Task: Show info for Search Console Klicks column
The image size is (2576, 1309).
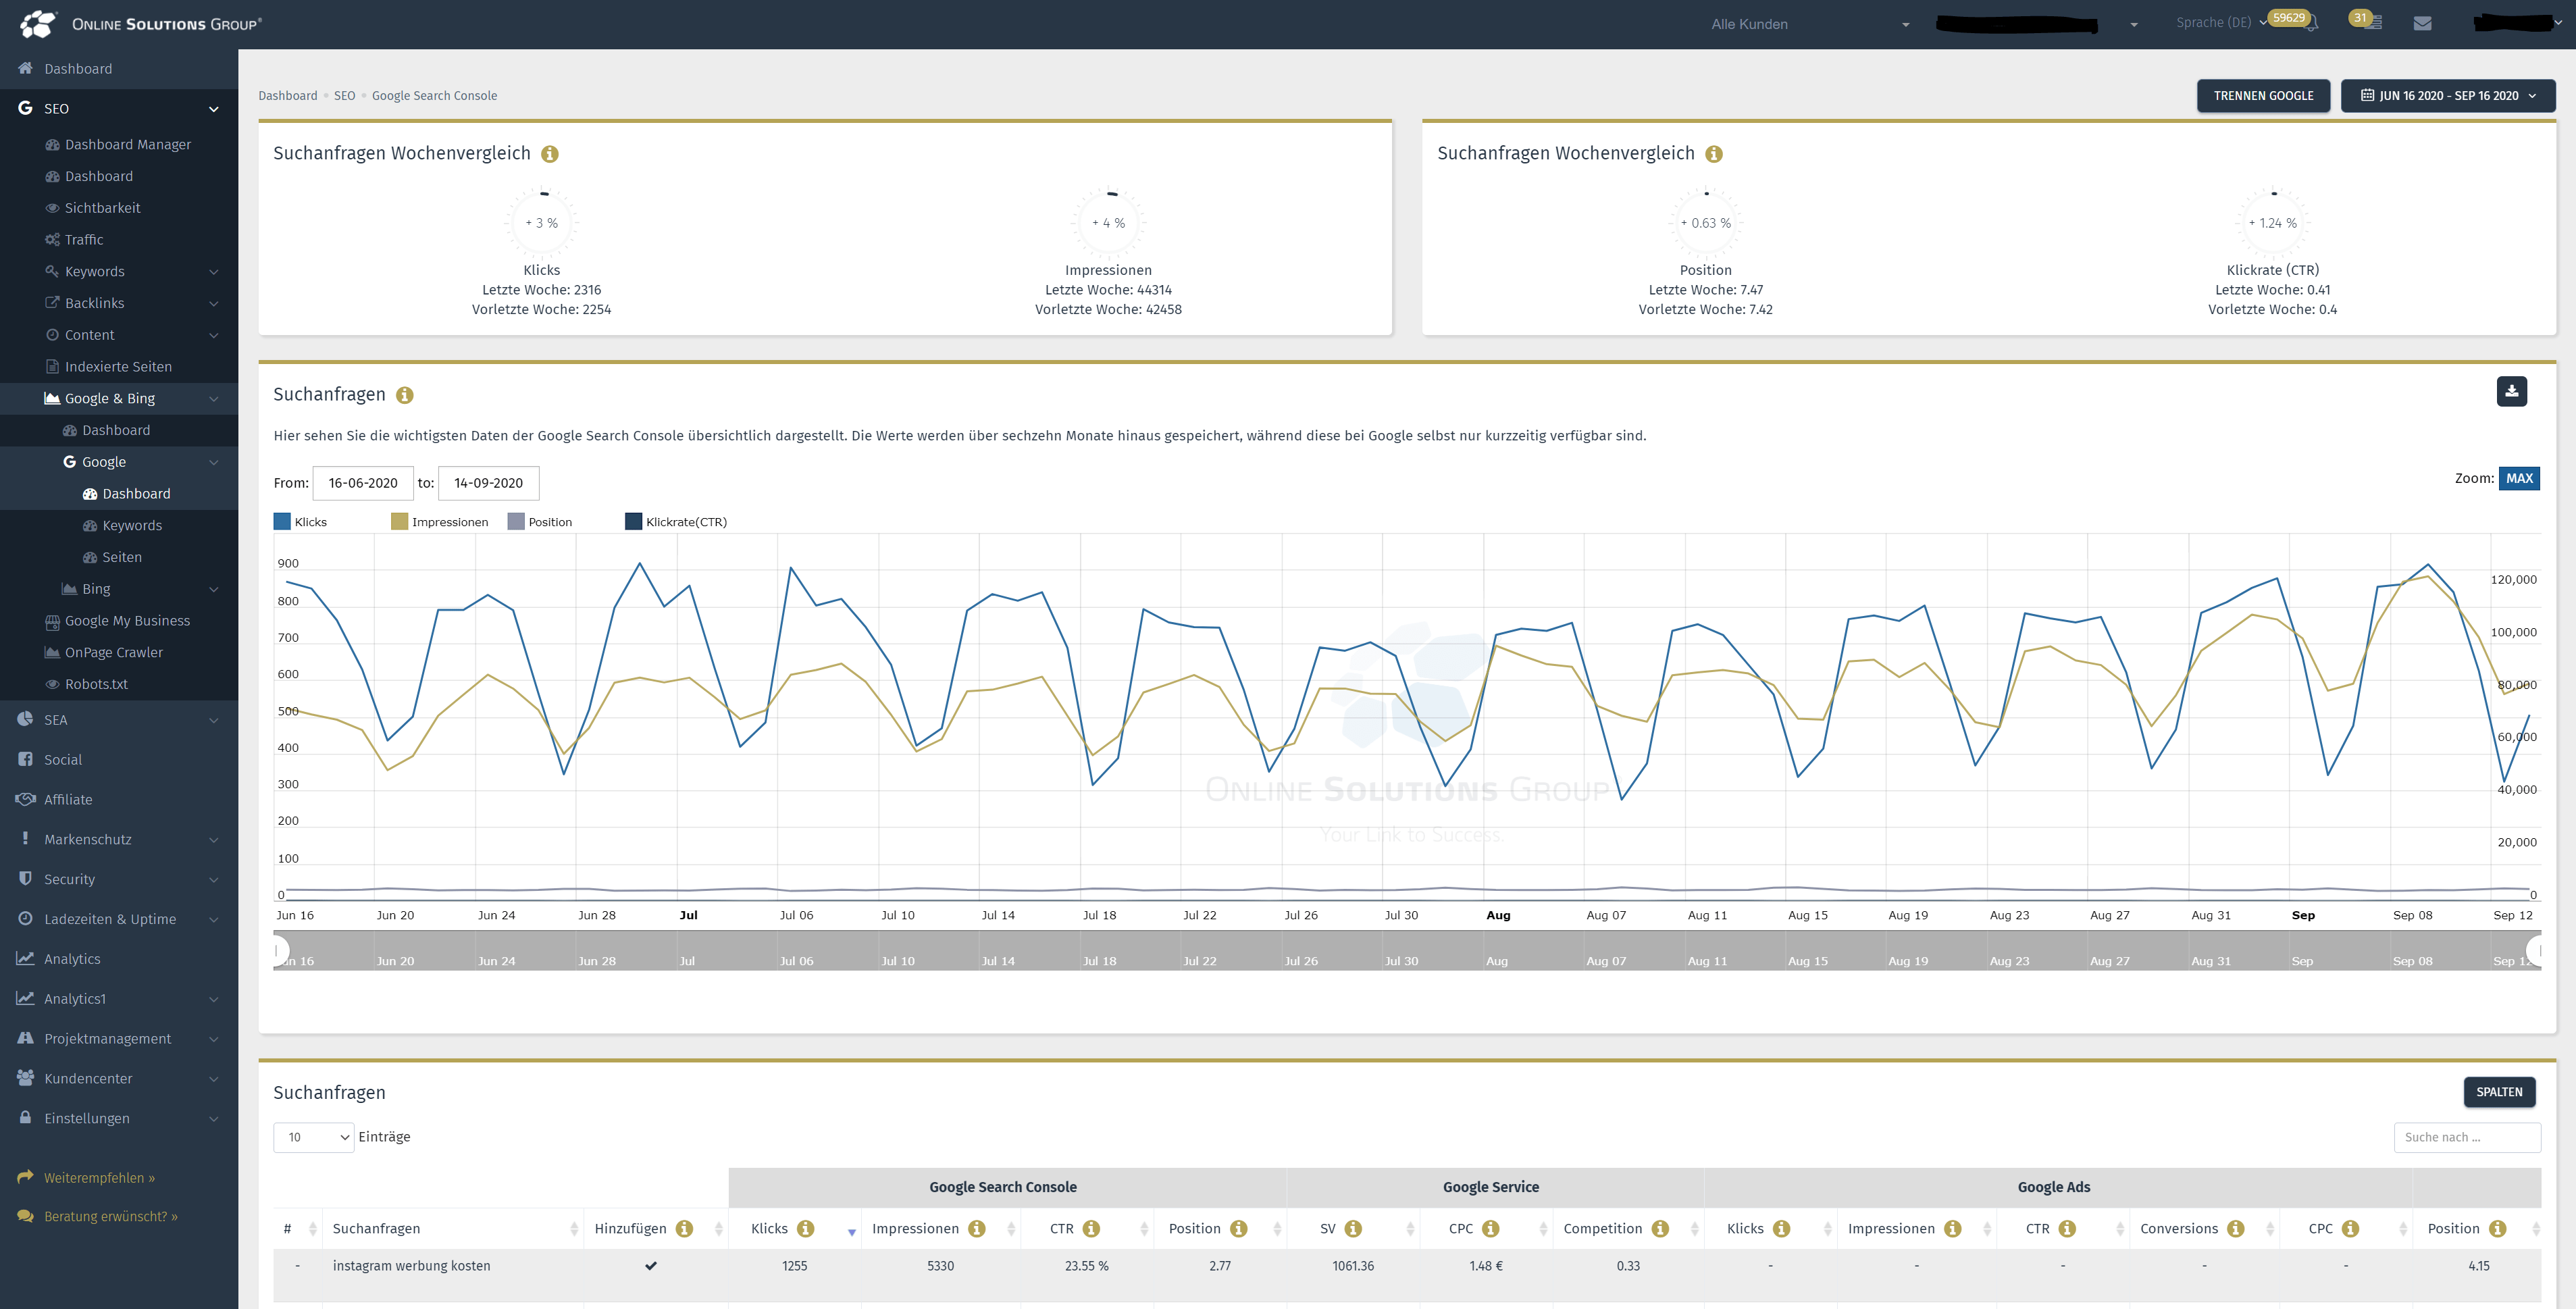Action: [806, 1228]
